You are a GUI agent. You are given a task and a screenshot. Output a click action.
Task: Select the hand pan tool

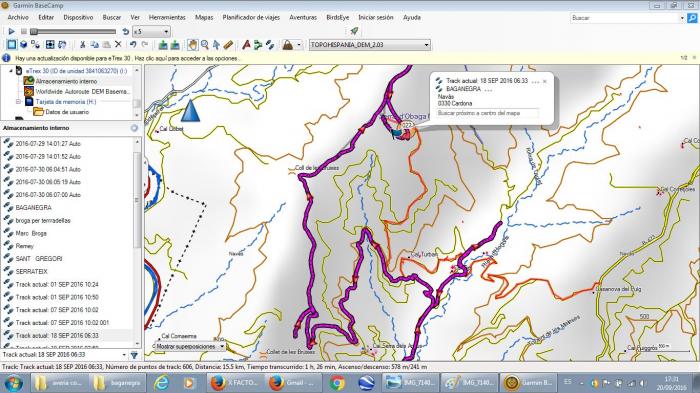[x=192, y=45]
